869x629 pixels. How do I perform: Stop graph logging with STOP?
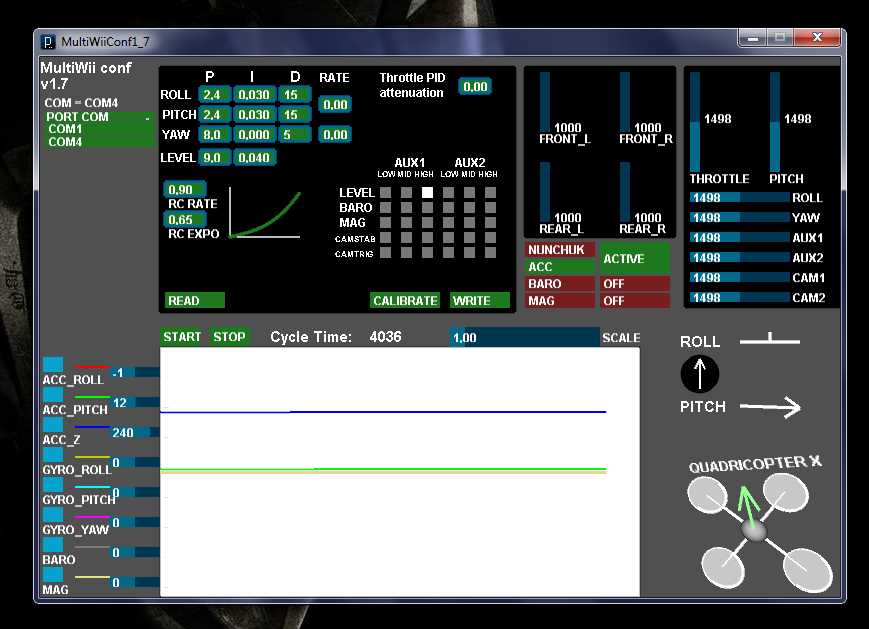(229, 336)
